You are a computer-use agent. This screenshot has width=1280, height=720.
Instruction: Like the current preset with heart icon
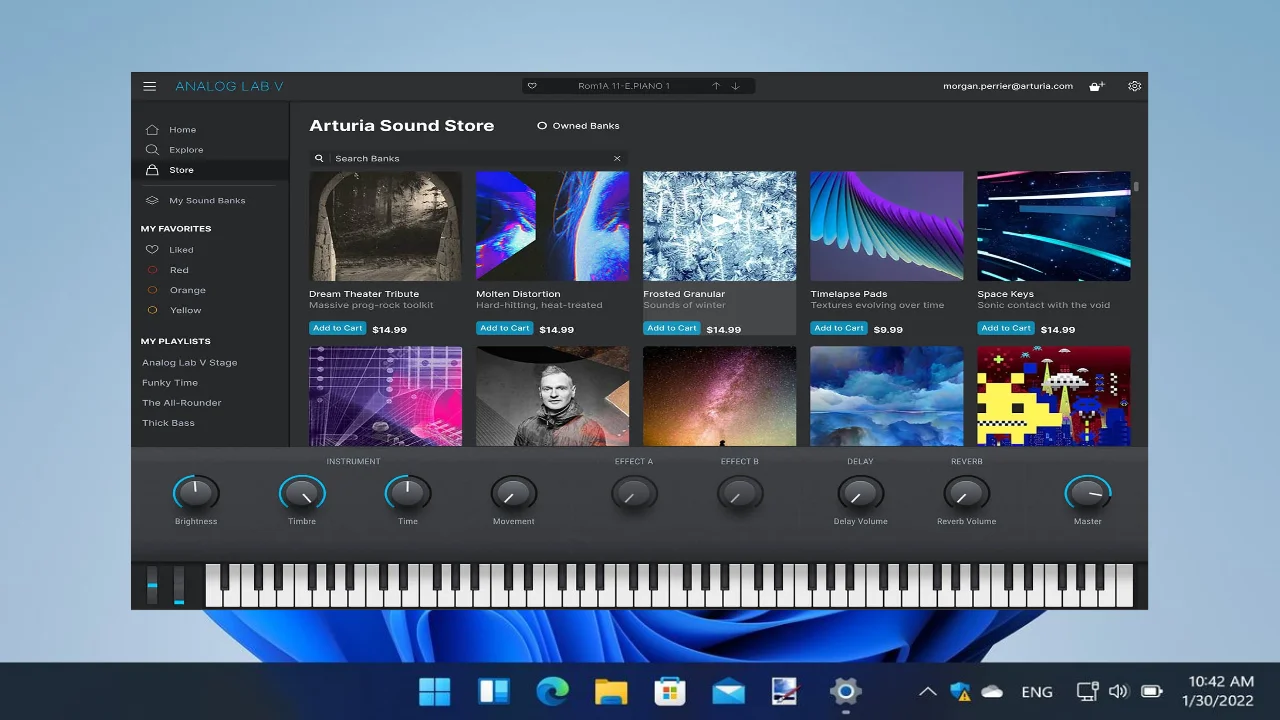pyautogui.click(x=532, y=86)
